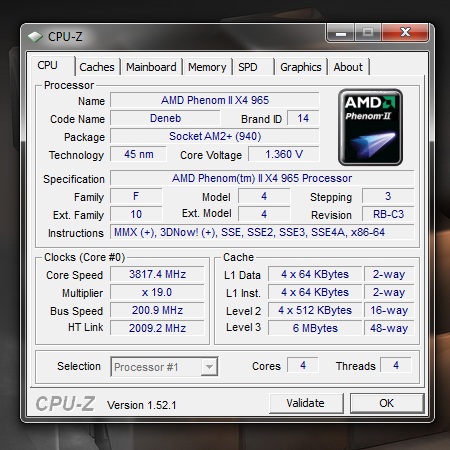Select the Brand ID value 14
Screen dimensions: 450x450
[303, 118]
